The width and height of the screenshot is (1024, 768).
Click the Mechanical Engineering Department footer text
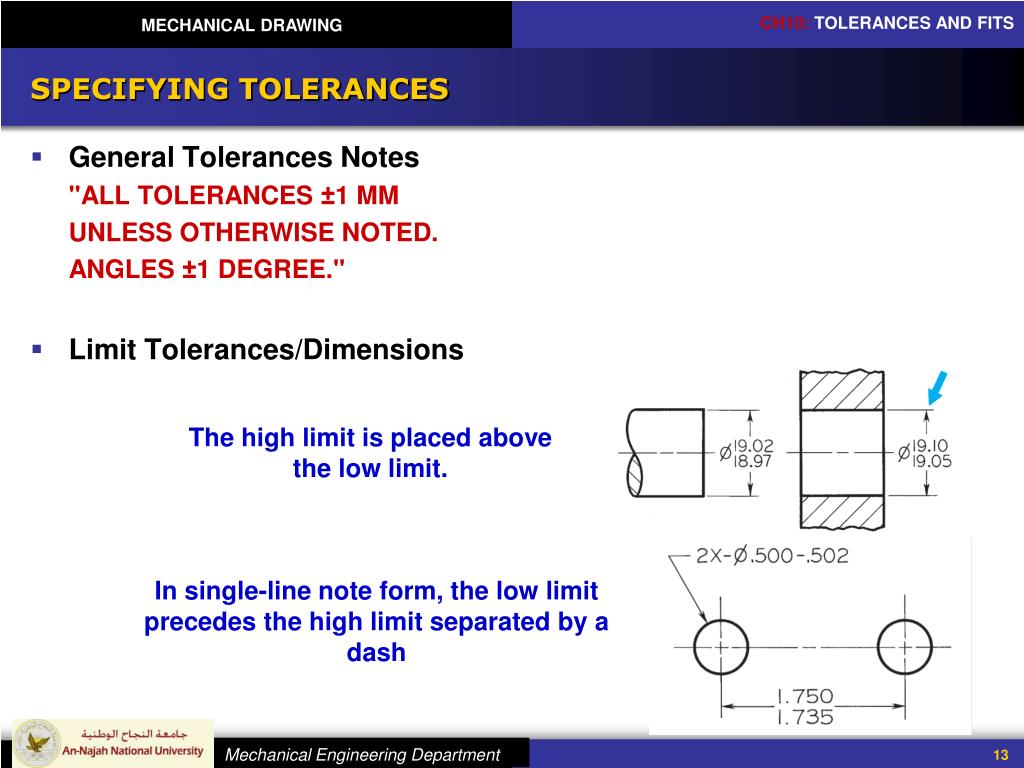click(x=362, y=754)
